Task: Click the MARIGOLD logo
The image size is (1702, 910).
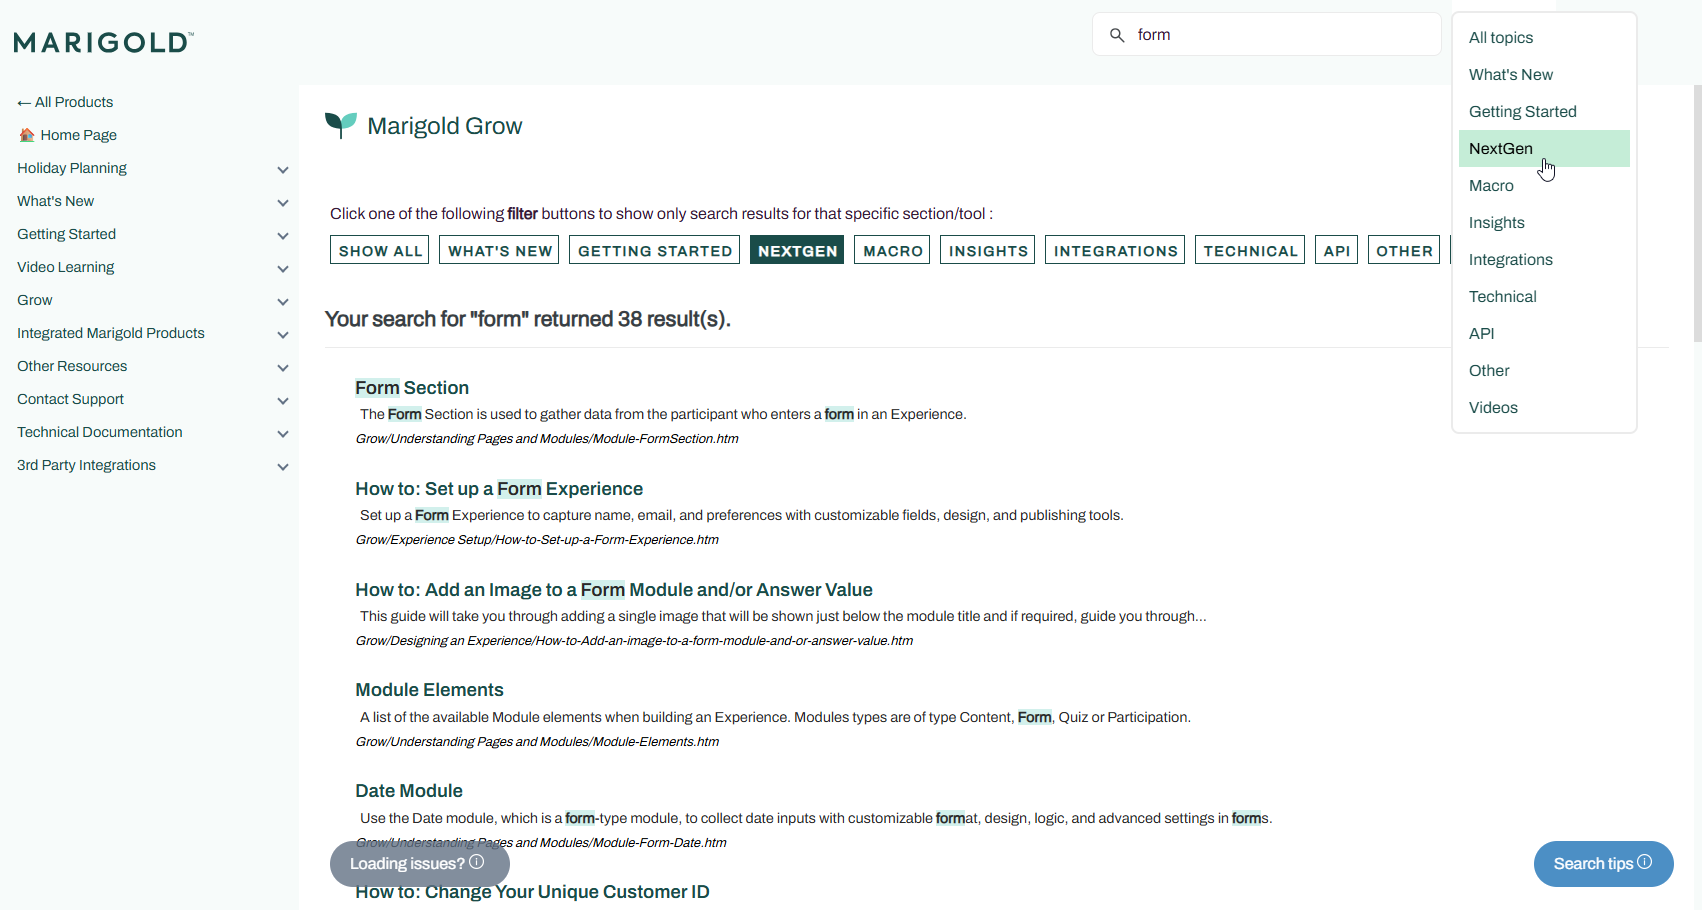Action: 103,42
